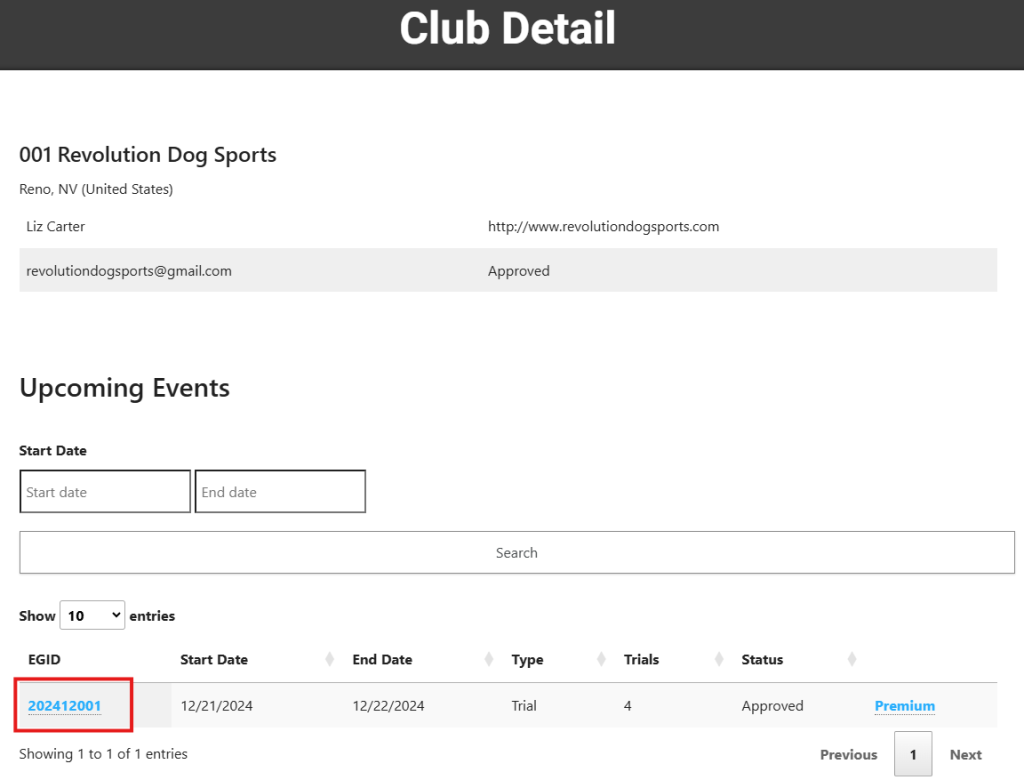Click the Status column sort arrows
The image size is (1024, 780).
tap(851, 660)
